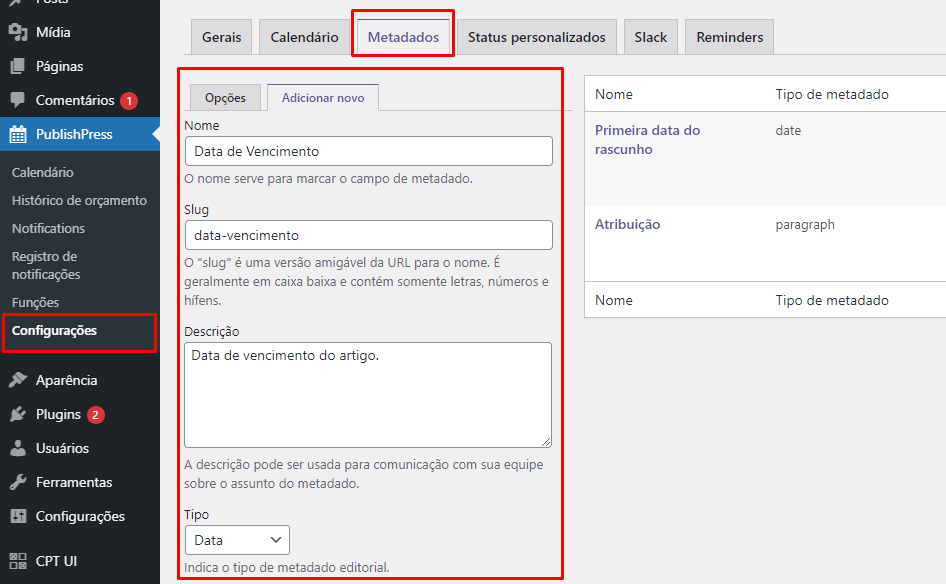Select the Reminders tab
The height and width of the screenshot is (584, 946).
tap(729, 36)
